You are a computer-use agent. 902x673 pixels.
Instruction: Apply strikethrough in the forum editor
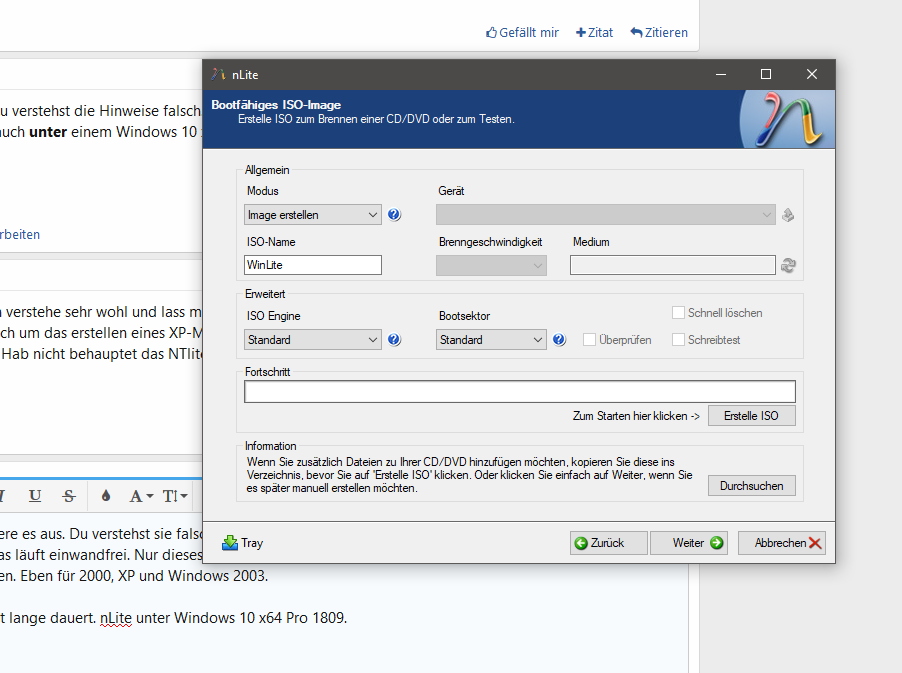69,495
